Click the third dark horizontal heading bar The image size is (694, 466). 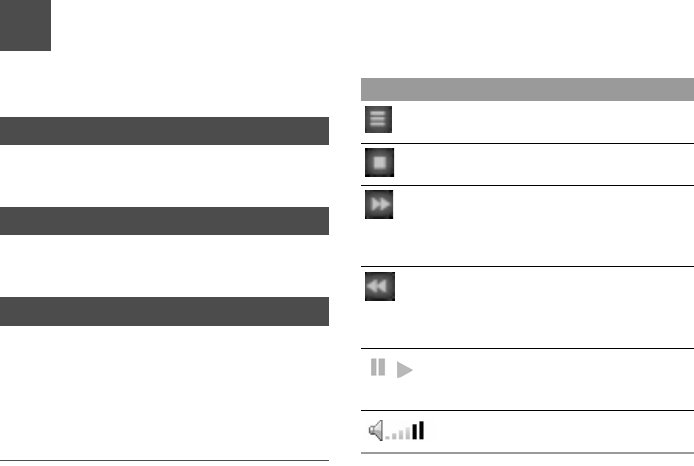click(164, 312)
